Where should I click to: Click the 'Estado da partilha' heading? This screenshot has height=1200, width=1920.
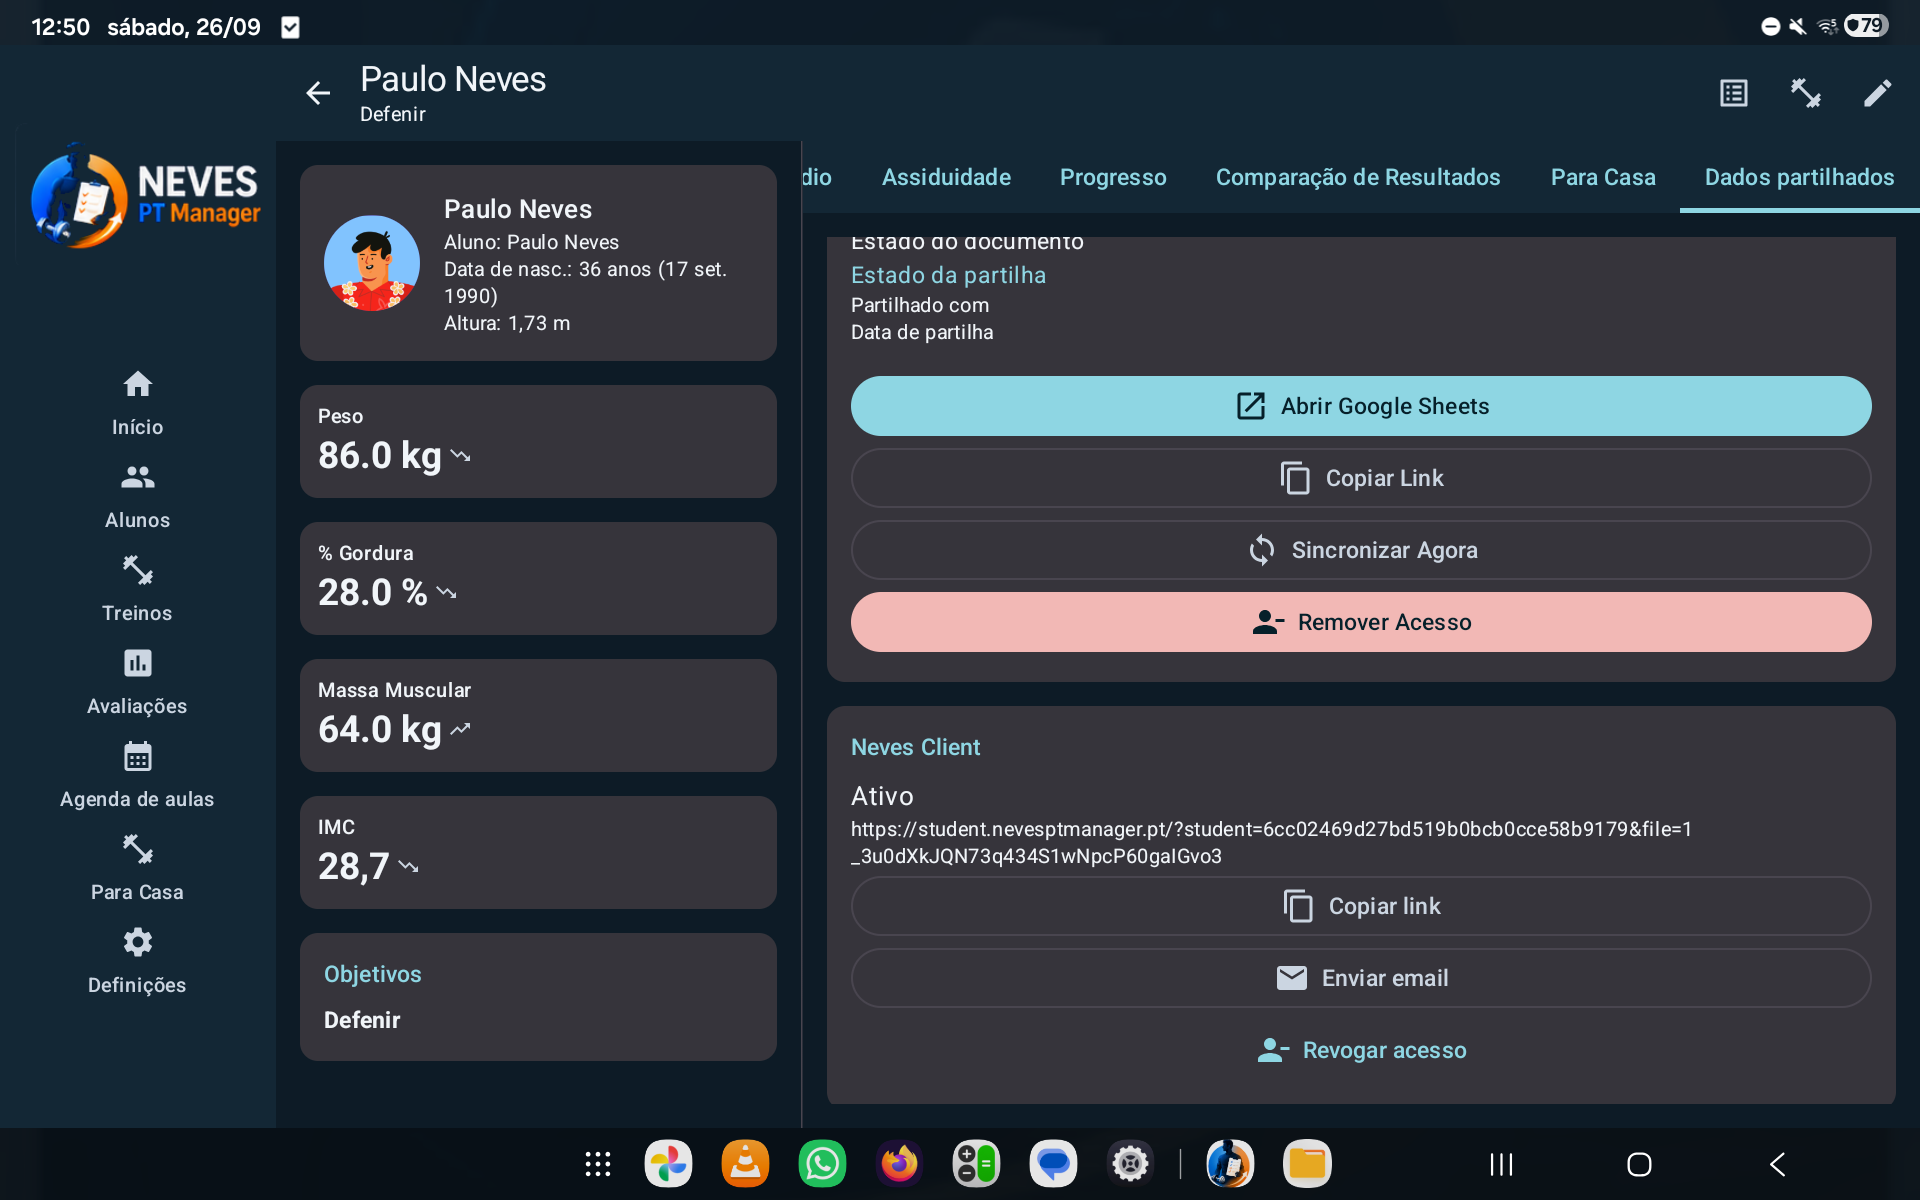(948, 275)
